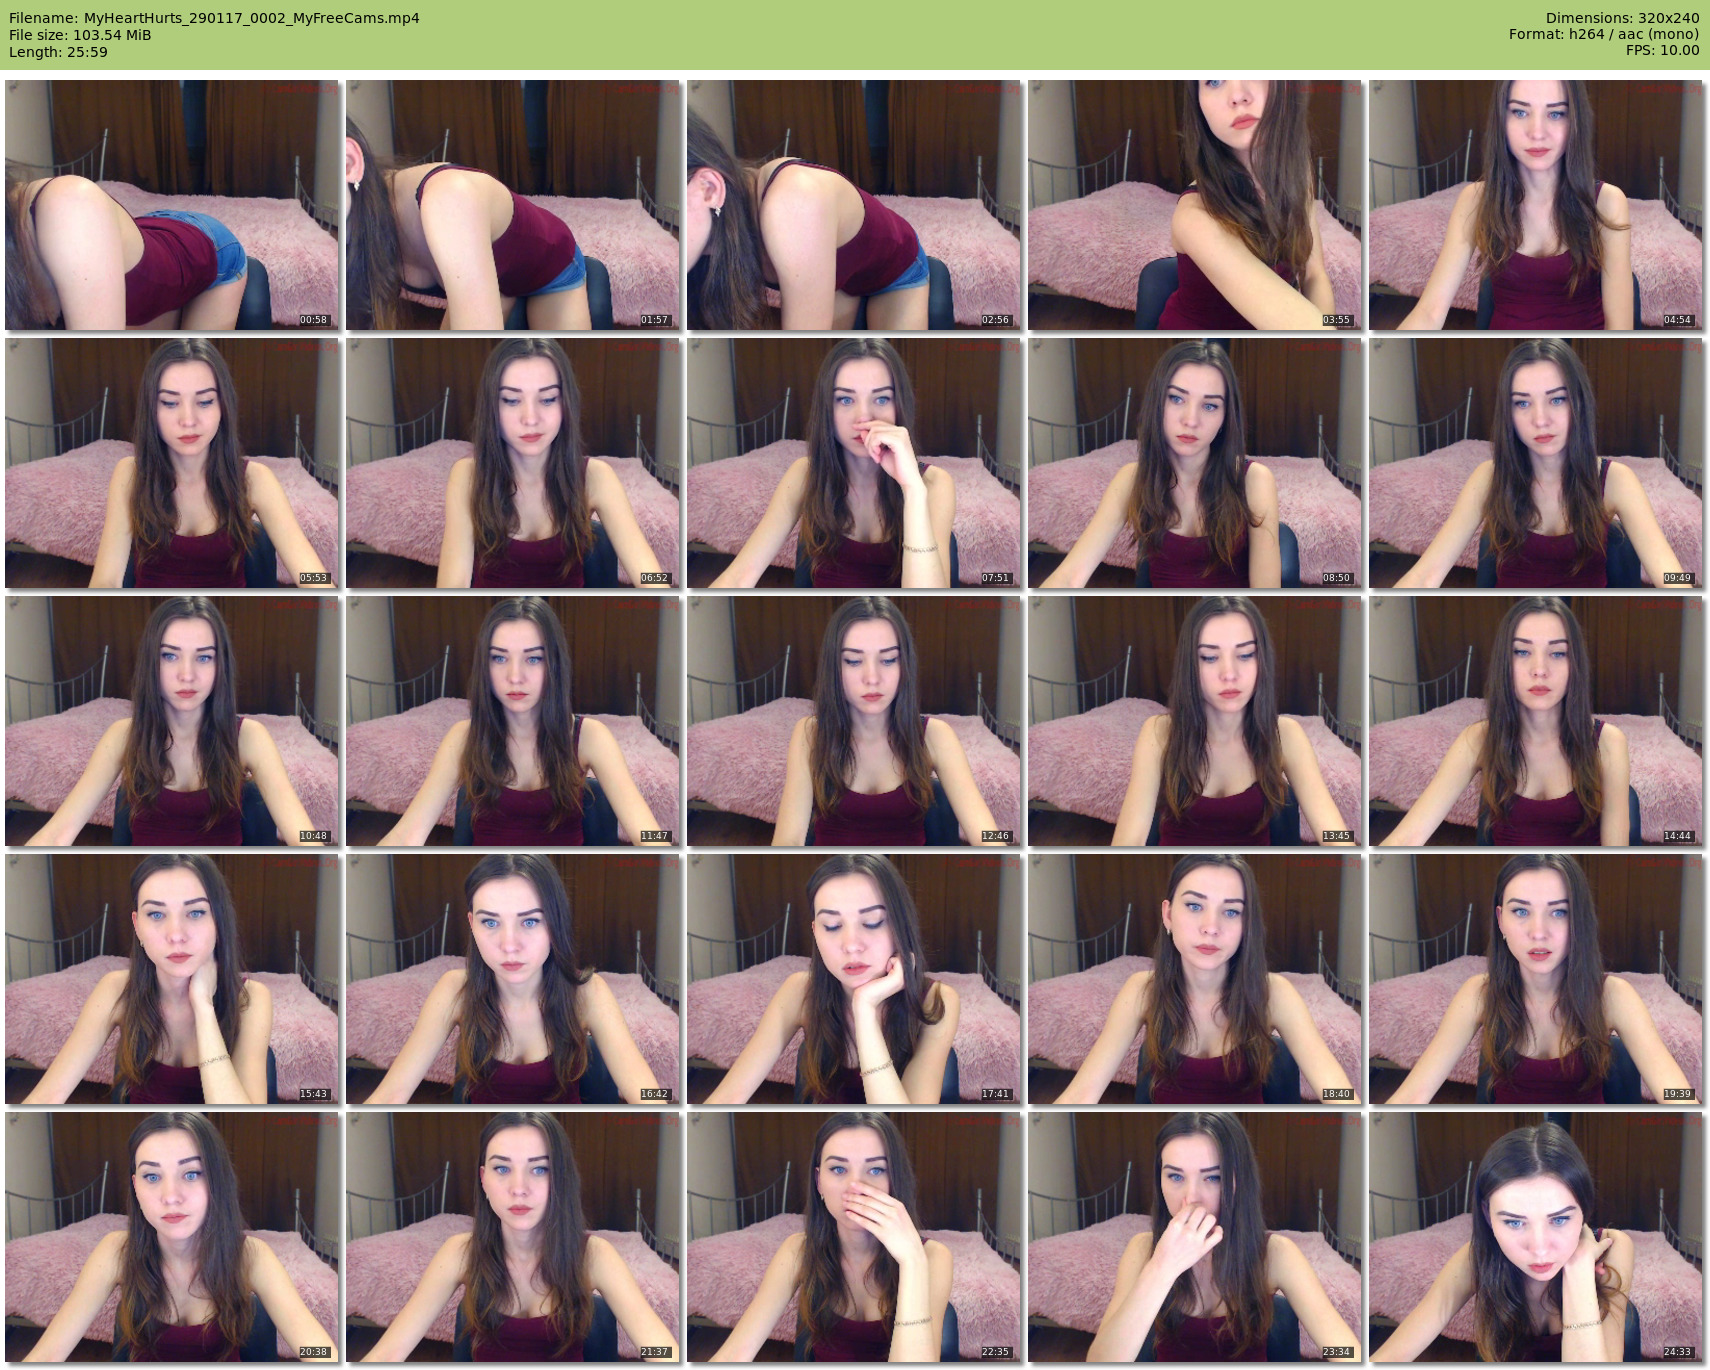Click the thumbnail marked 02:56
Image resolution: width=1710 pixels, height=1370 pixels.
(x=854, y=205)
